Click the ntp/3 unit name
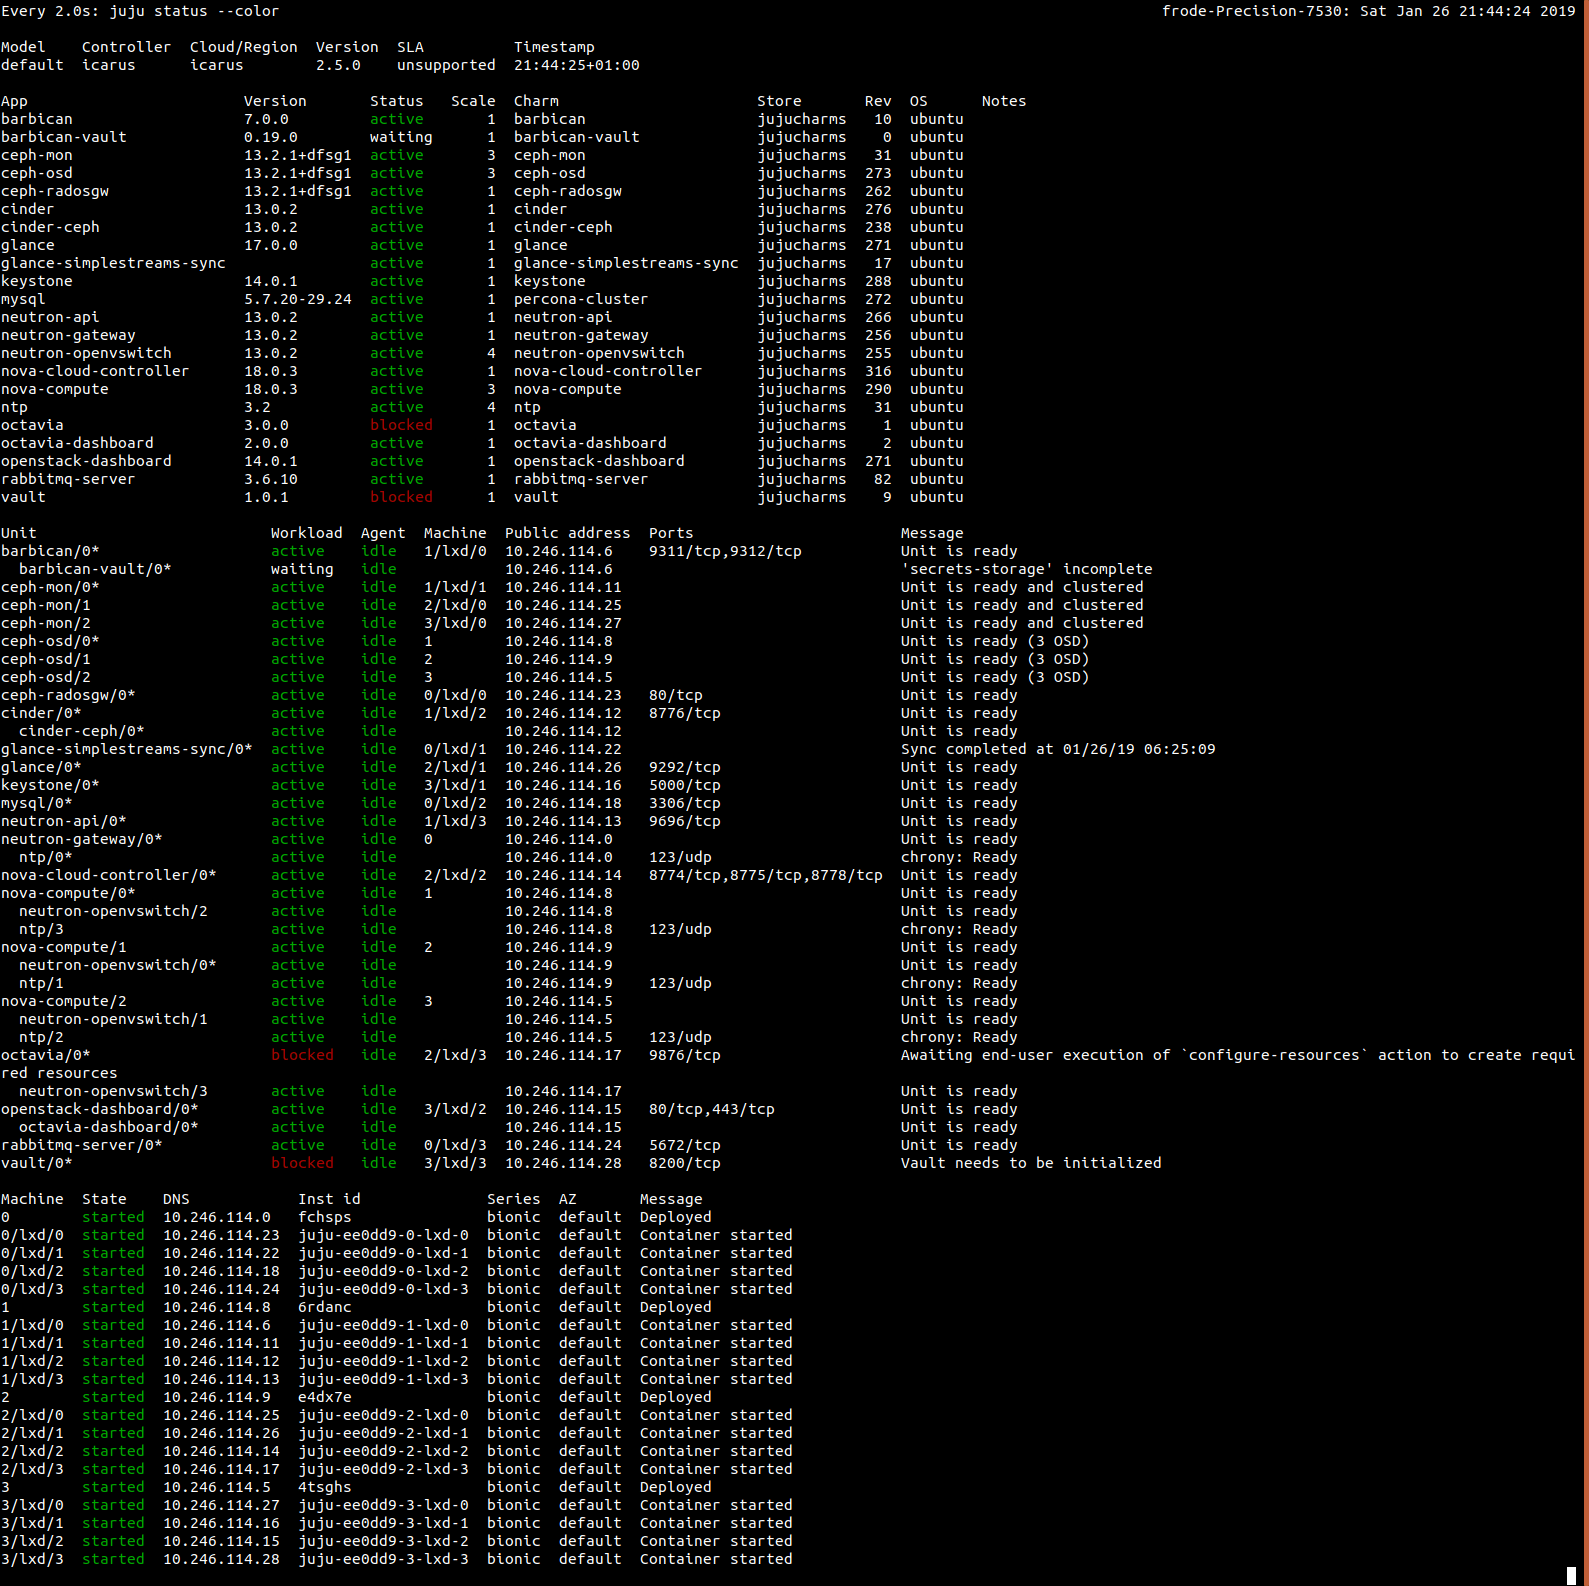Screen dimensions: 1589x1586 tap(41, 929)
